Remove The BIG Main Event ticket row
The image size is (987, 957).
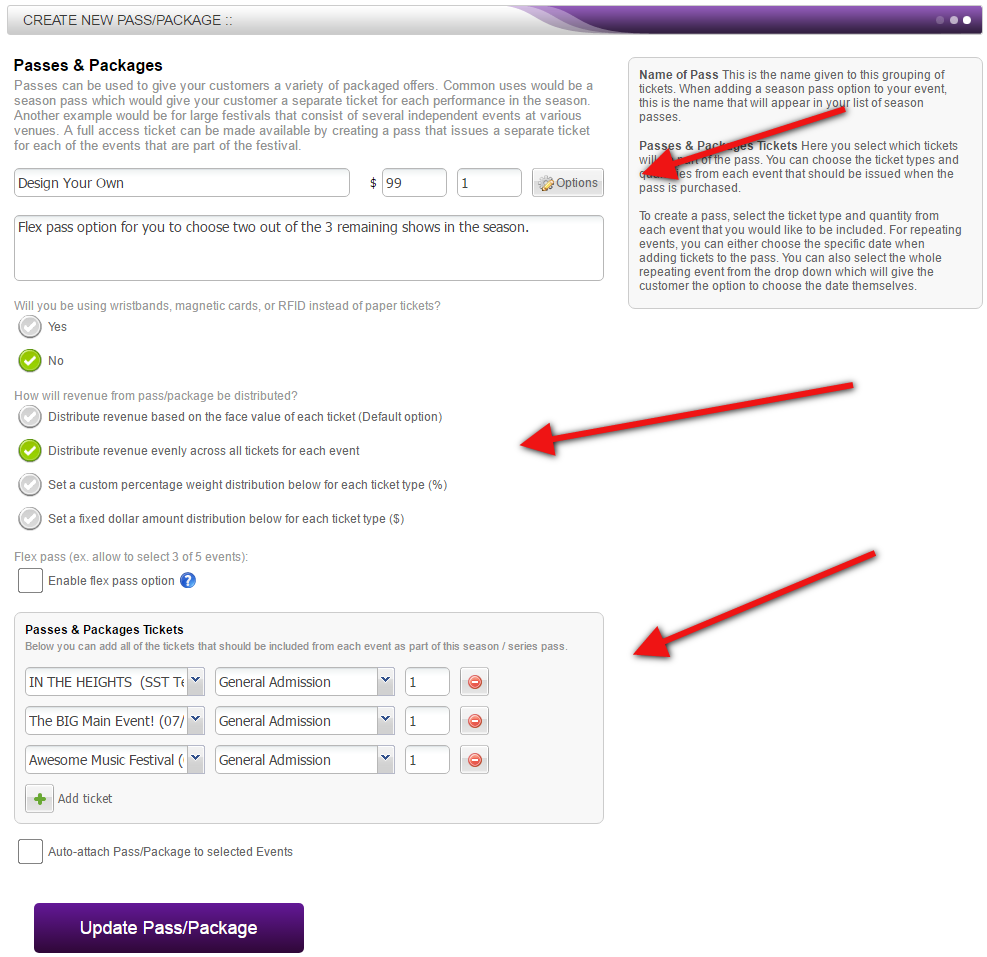[x=473, y=720]
